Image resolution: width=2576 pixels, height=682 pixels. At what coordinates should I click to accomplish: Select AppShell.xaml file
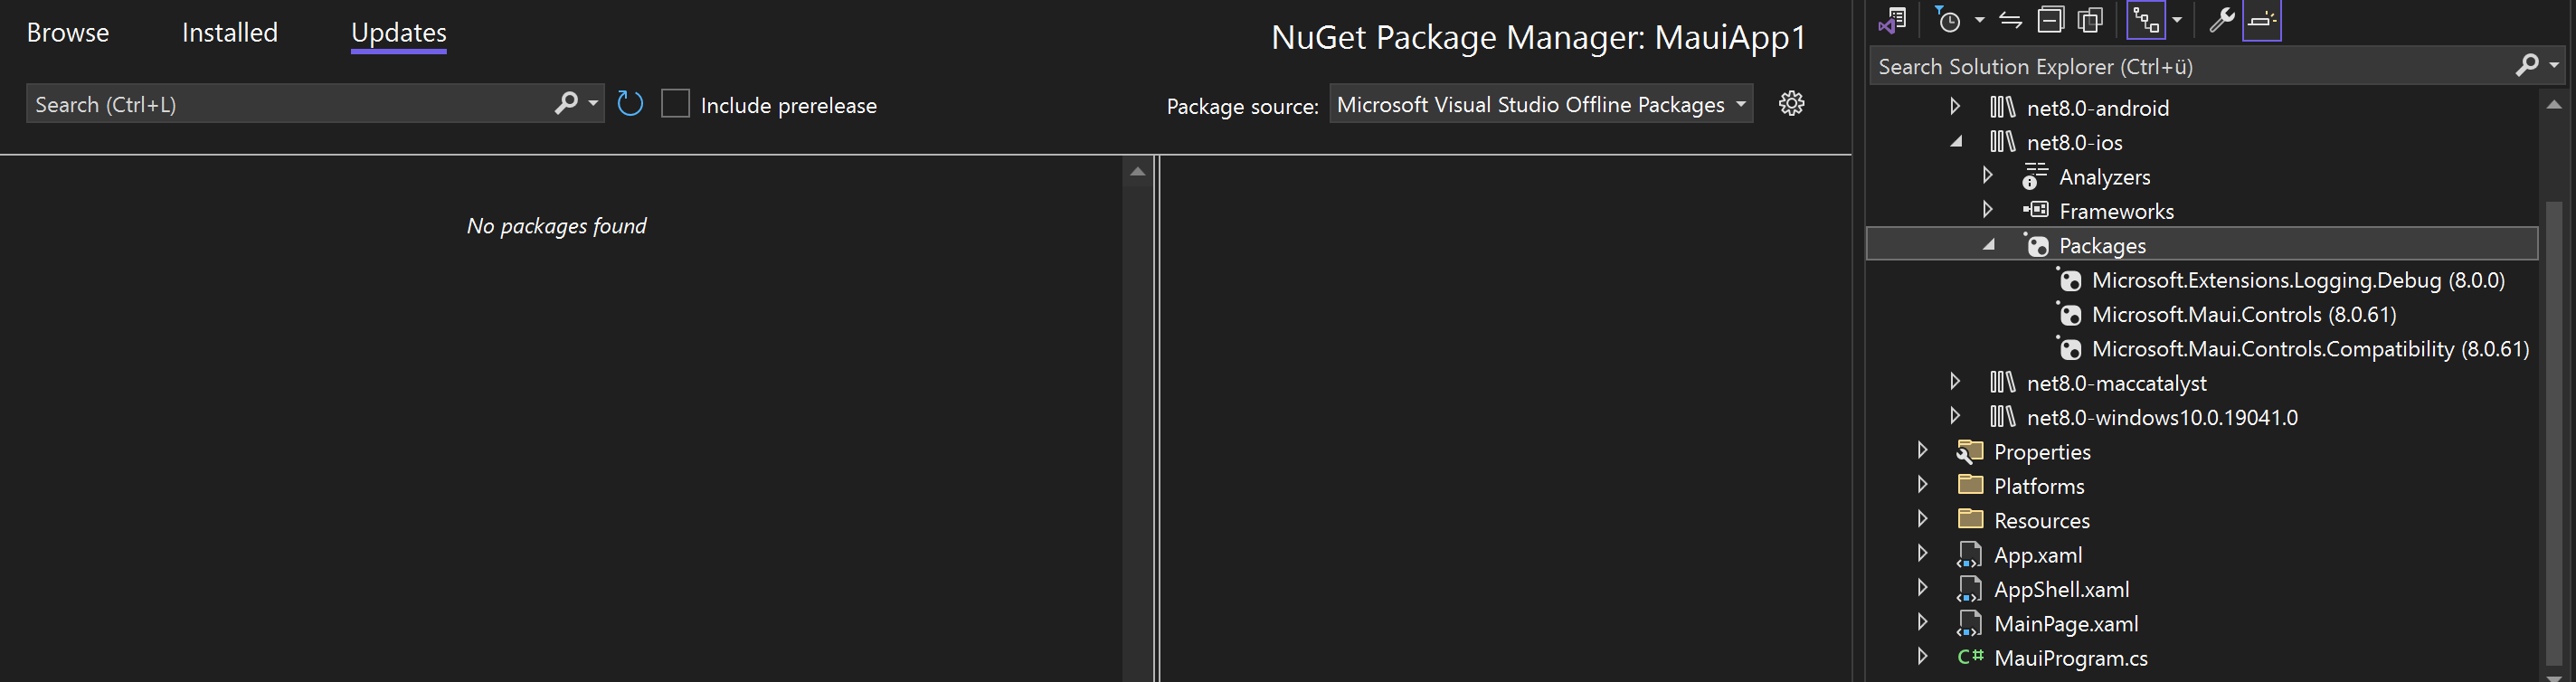(2061, 590)
